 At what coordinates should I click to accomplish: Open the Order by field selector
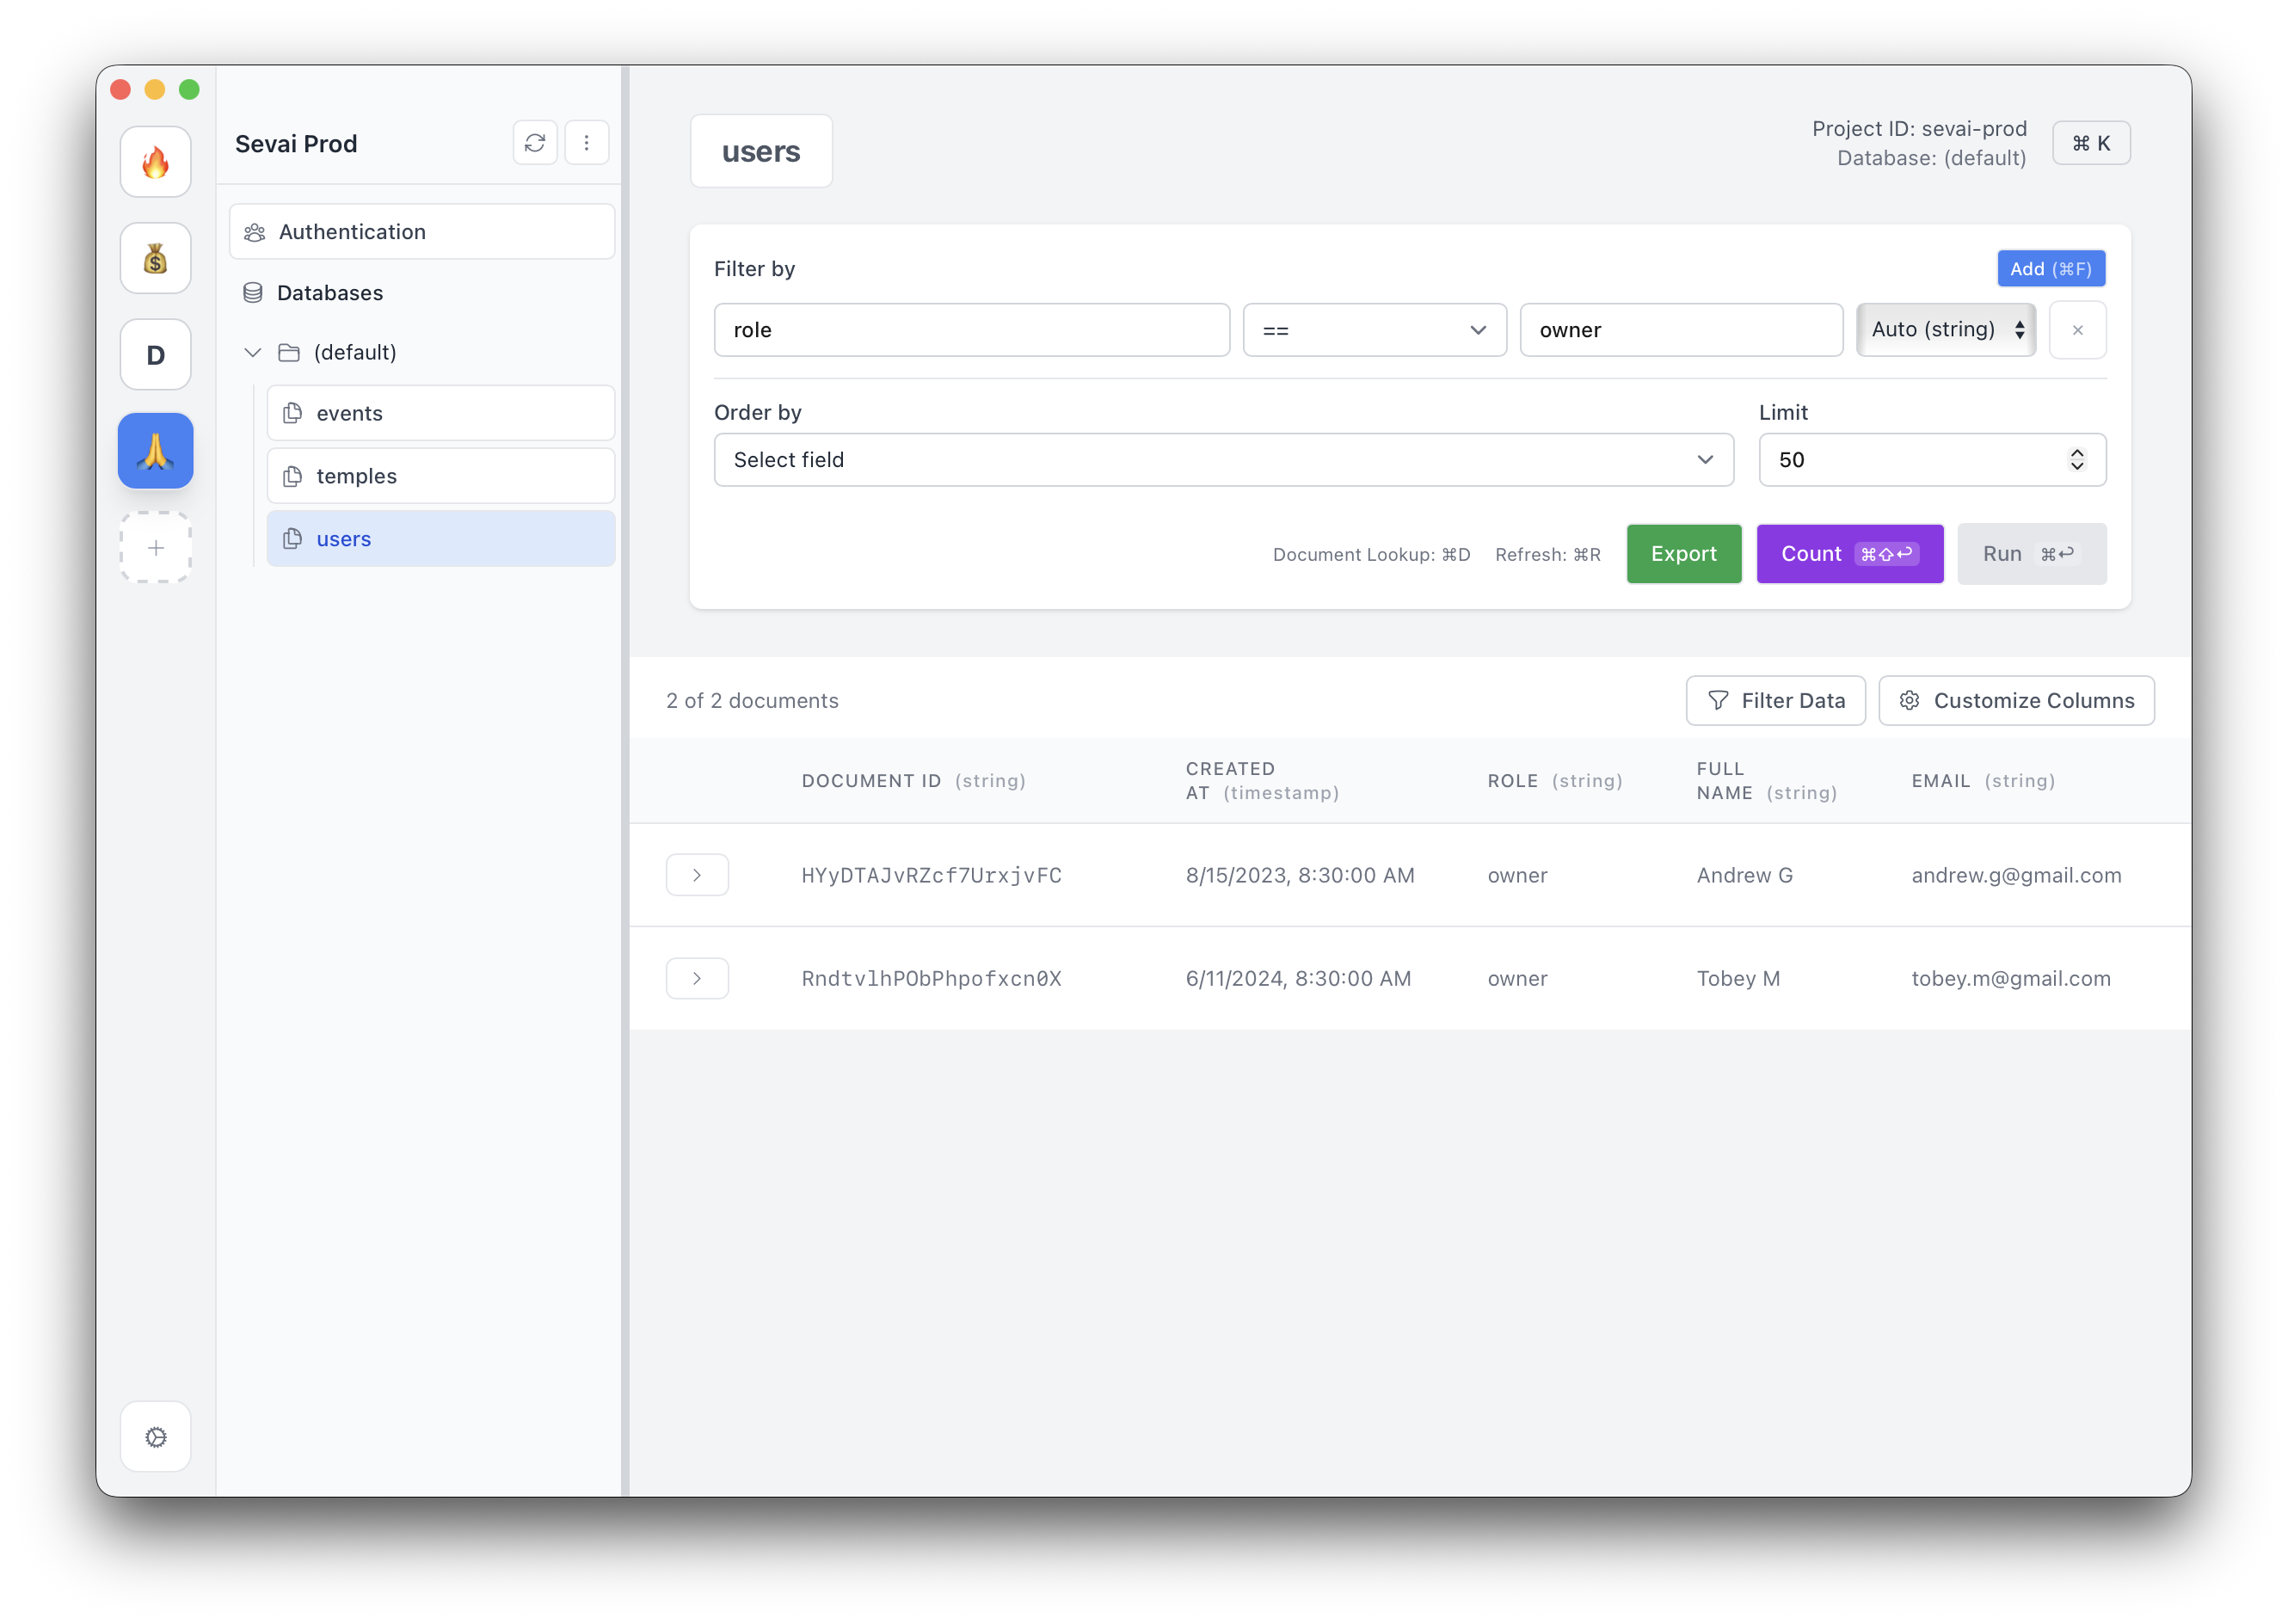pyautogui.click(x=1223, y=459)
